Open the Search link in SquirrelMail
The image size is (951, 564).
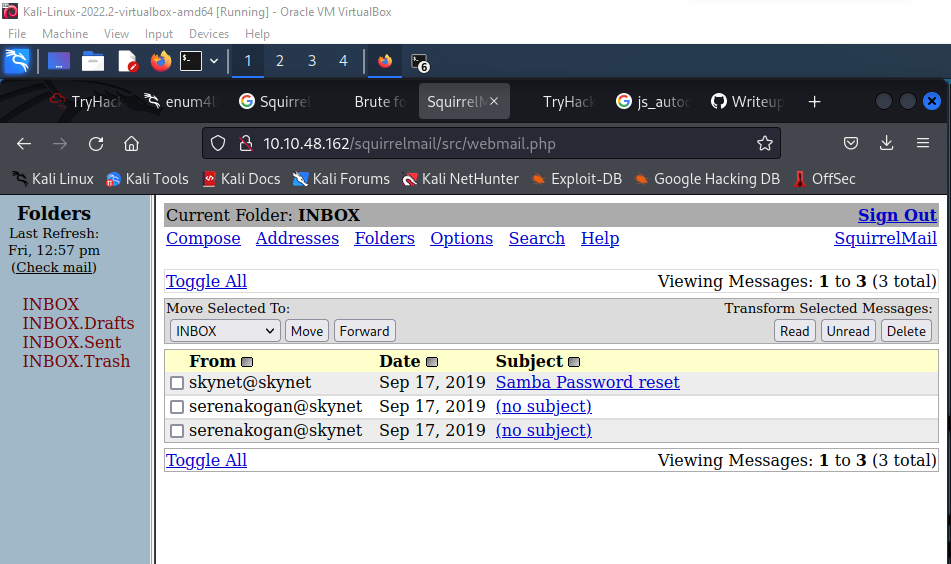click(x=537, y=238)
